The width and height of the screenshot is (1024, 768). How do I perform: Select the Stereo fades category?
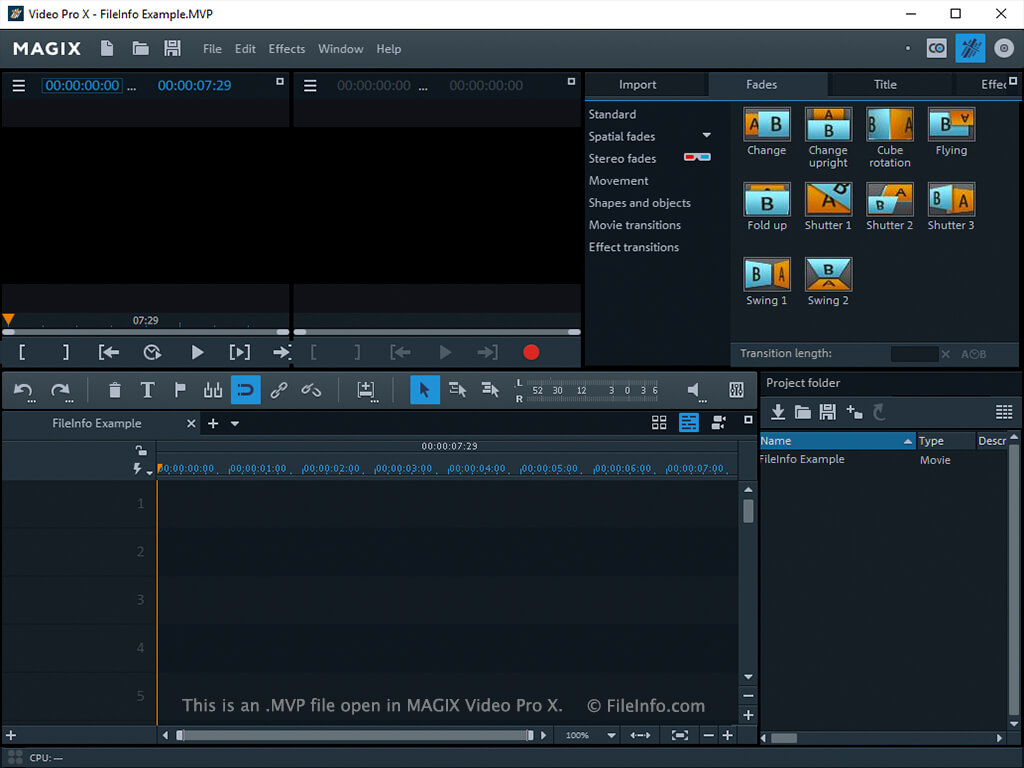(622, 159)
